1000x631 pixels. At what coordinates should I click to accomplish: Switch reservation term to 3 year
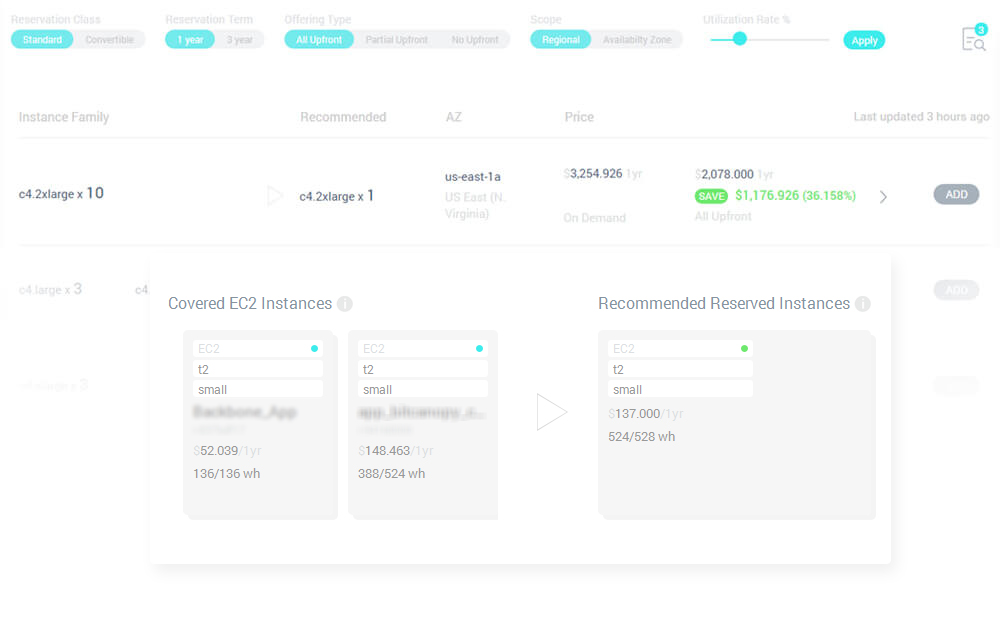tap(240, 40)
